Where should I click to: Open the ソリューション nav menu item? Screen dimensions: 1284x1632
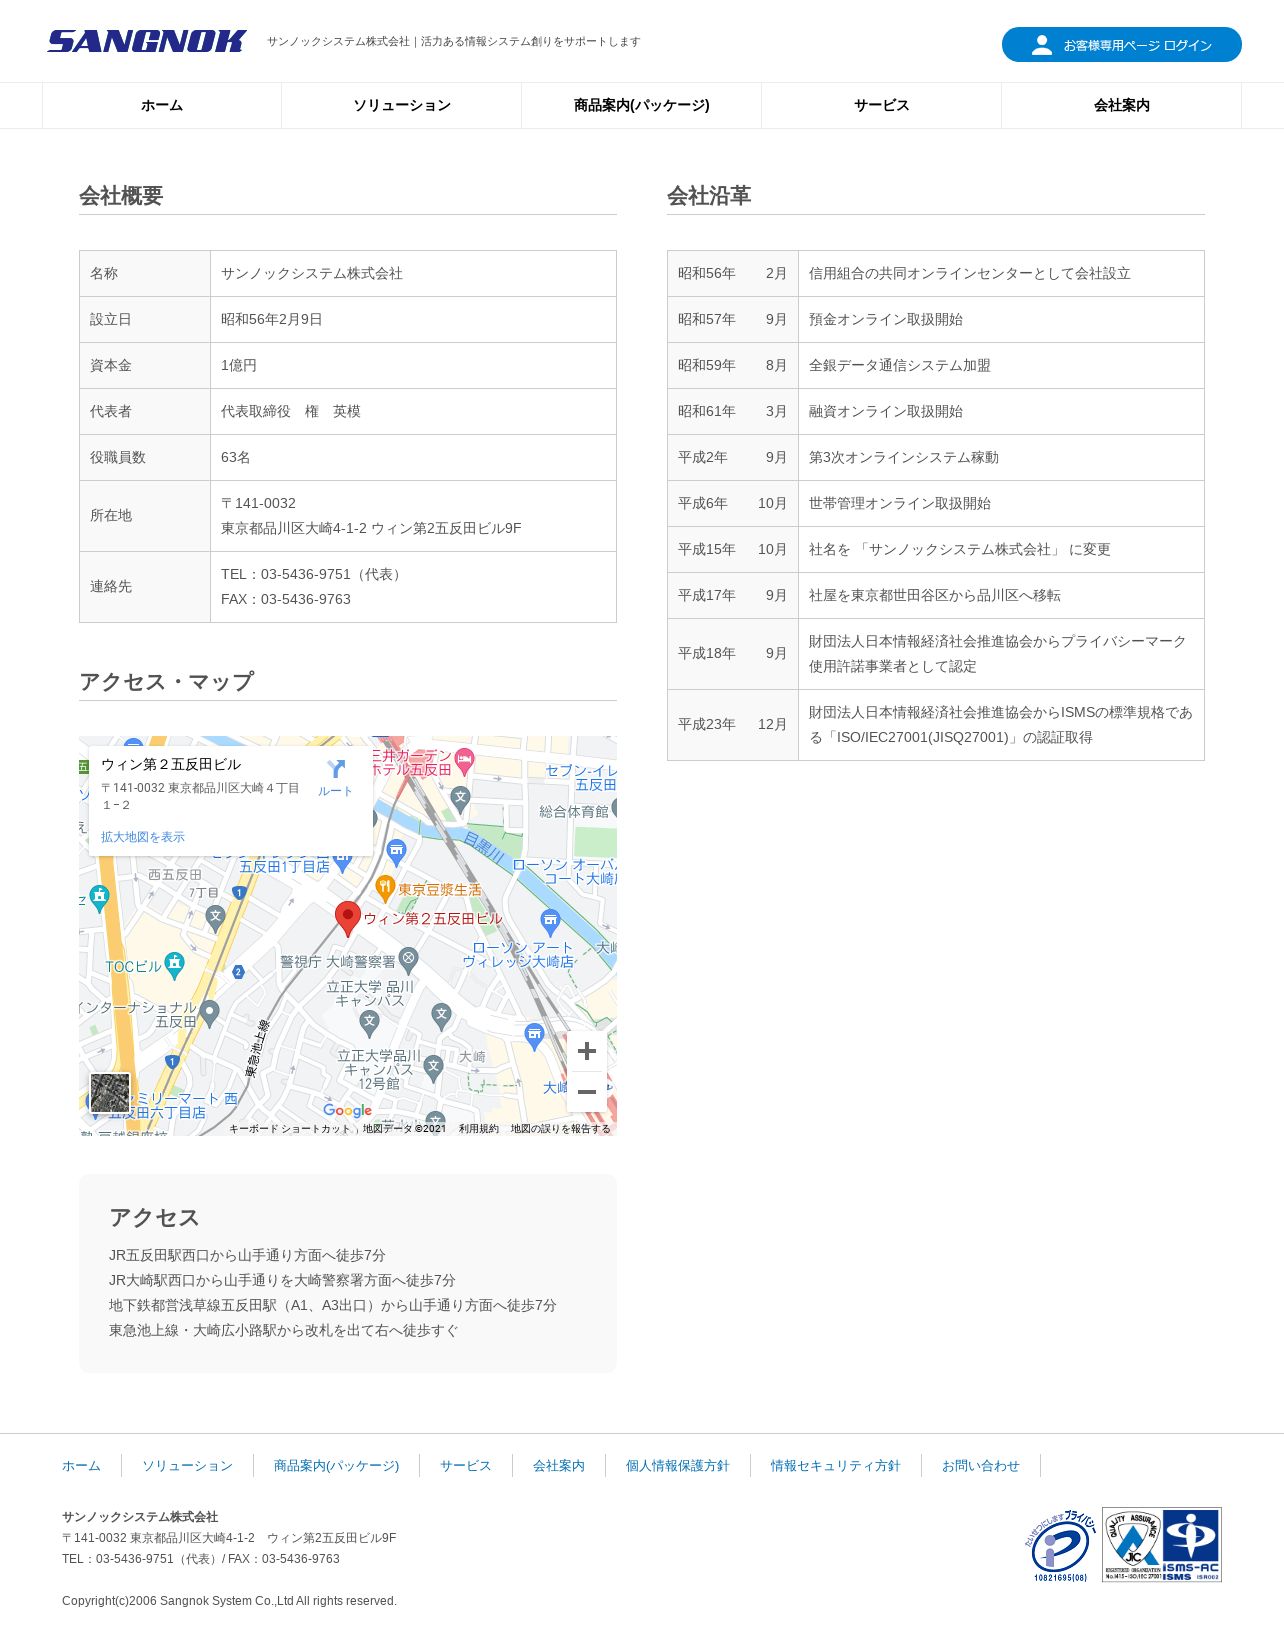point(402,105)
